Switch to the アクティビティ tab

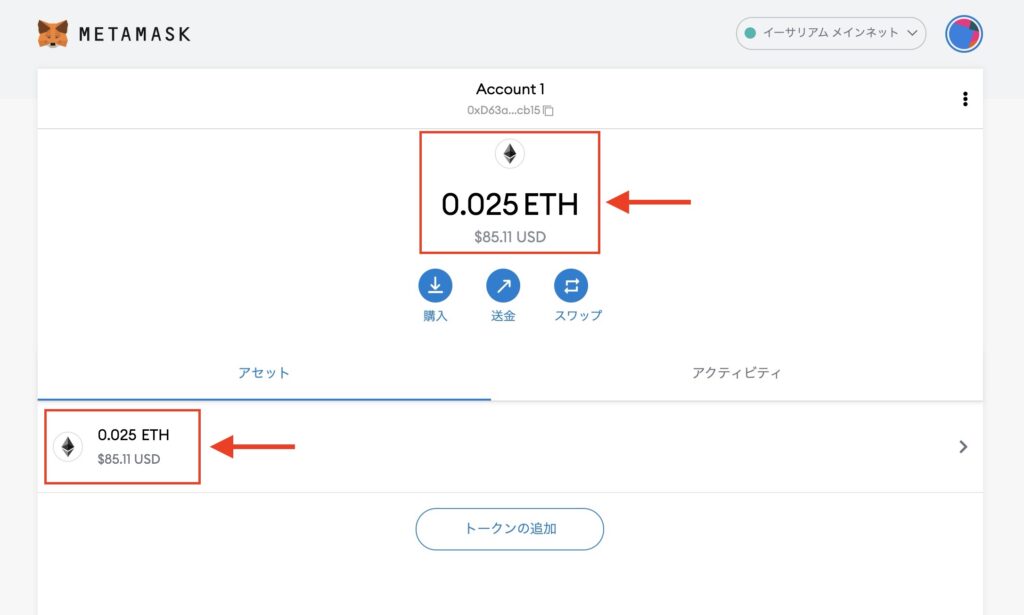[737, 373]
